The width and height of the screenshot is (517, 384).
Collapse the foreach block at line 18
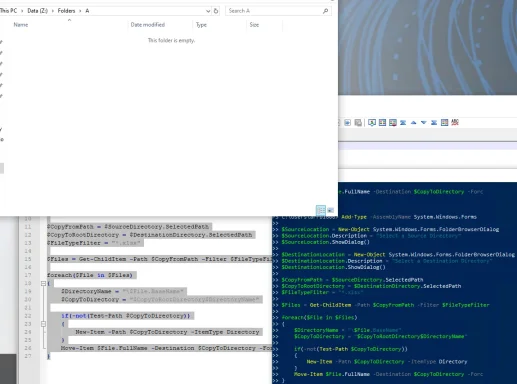tap(43, 283)
